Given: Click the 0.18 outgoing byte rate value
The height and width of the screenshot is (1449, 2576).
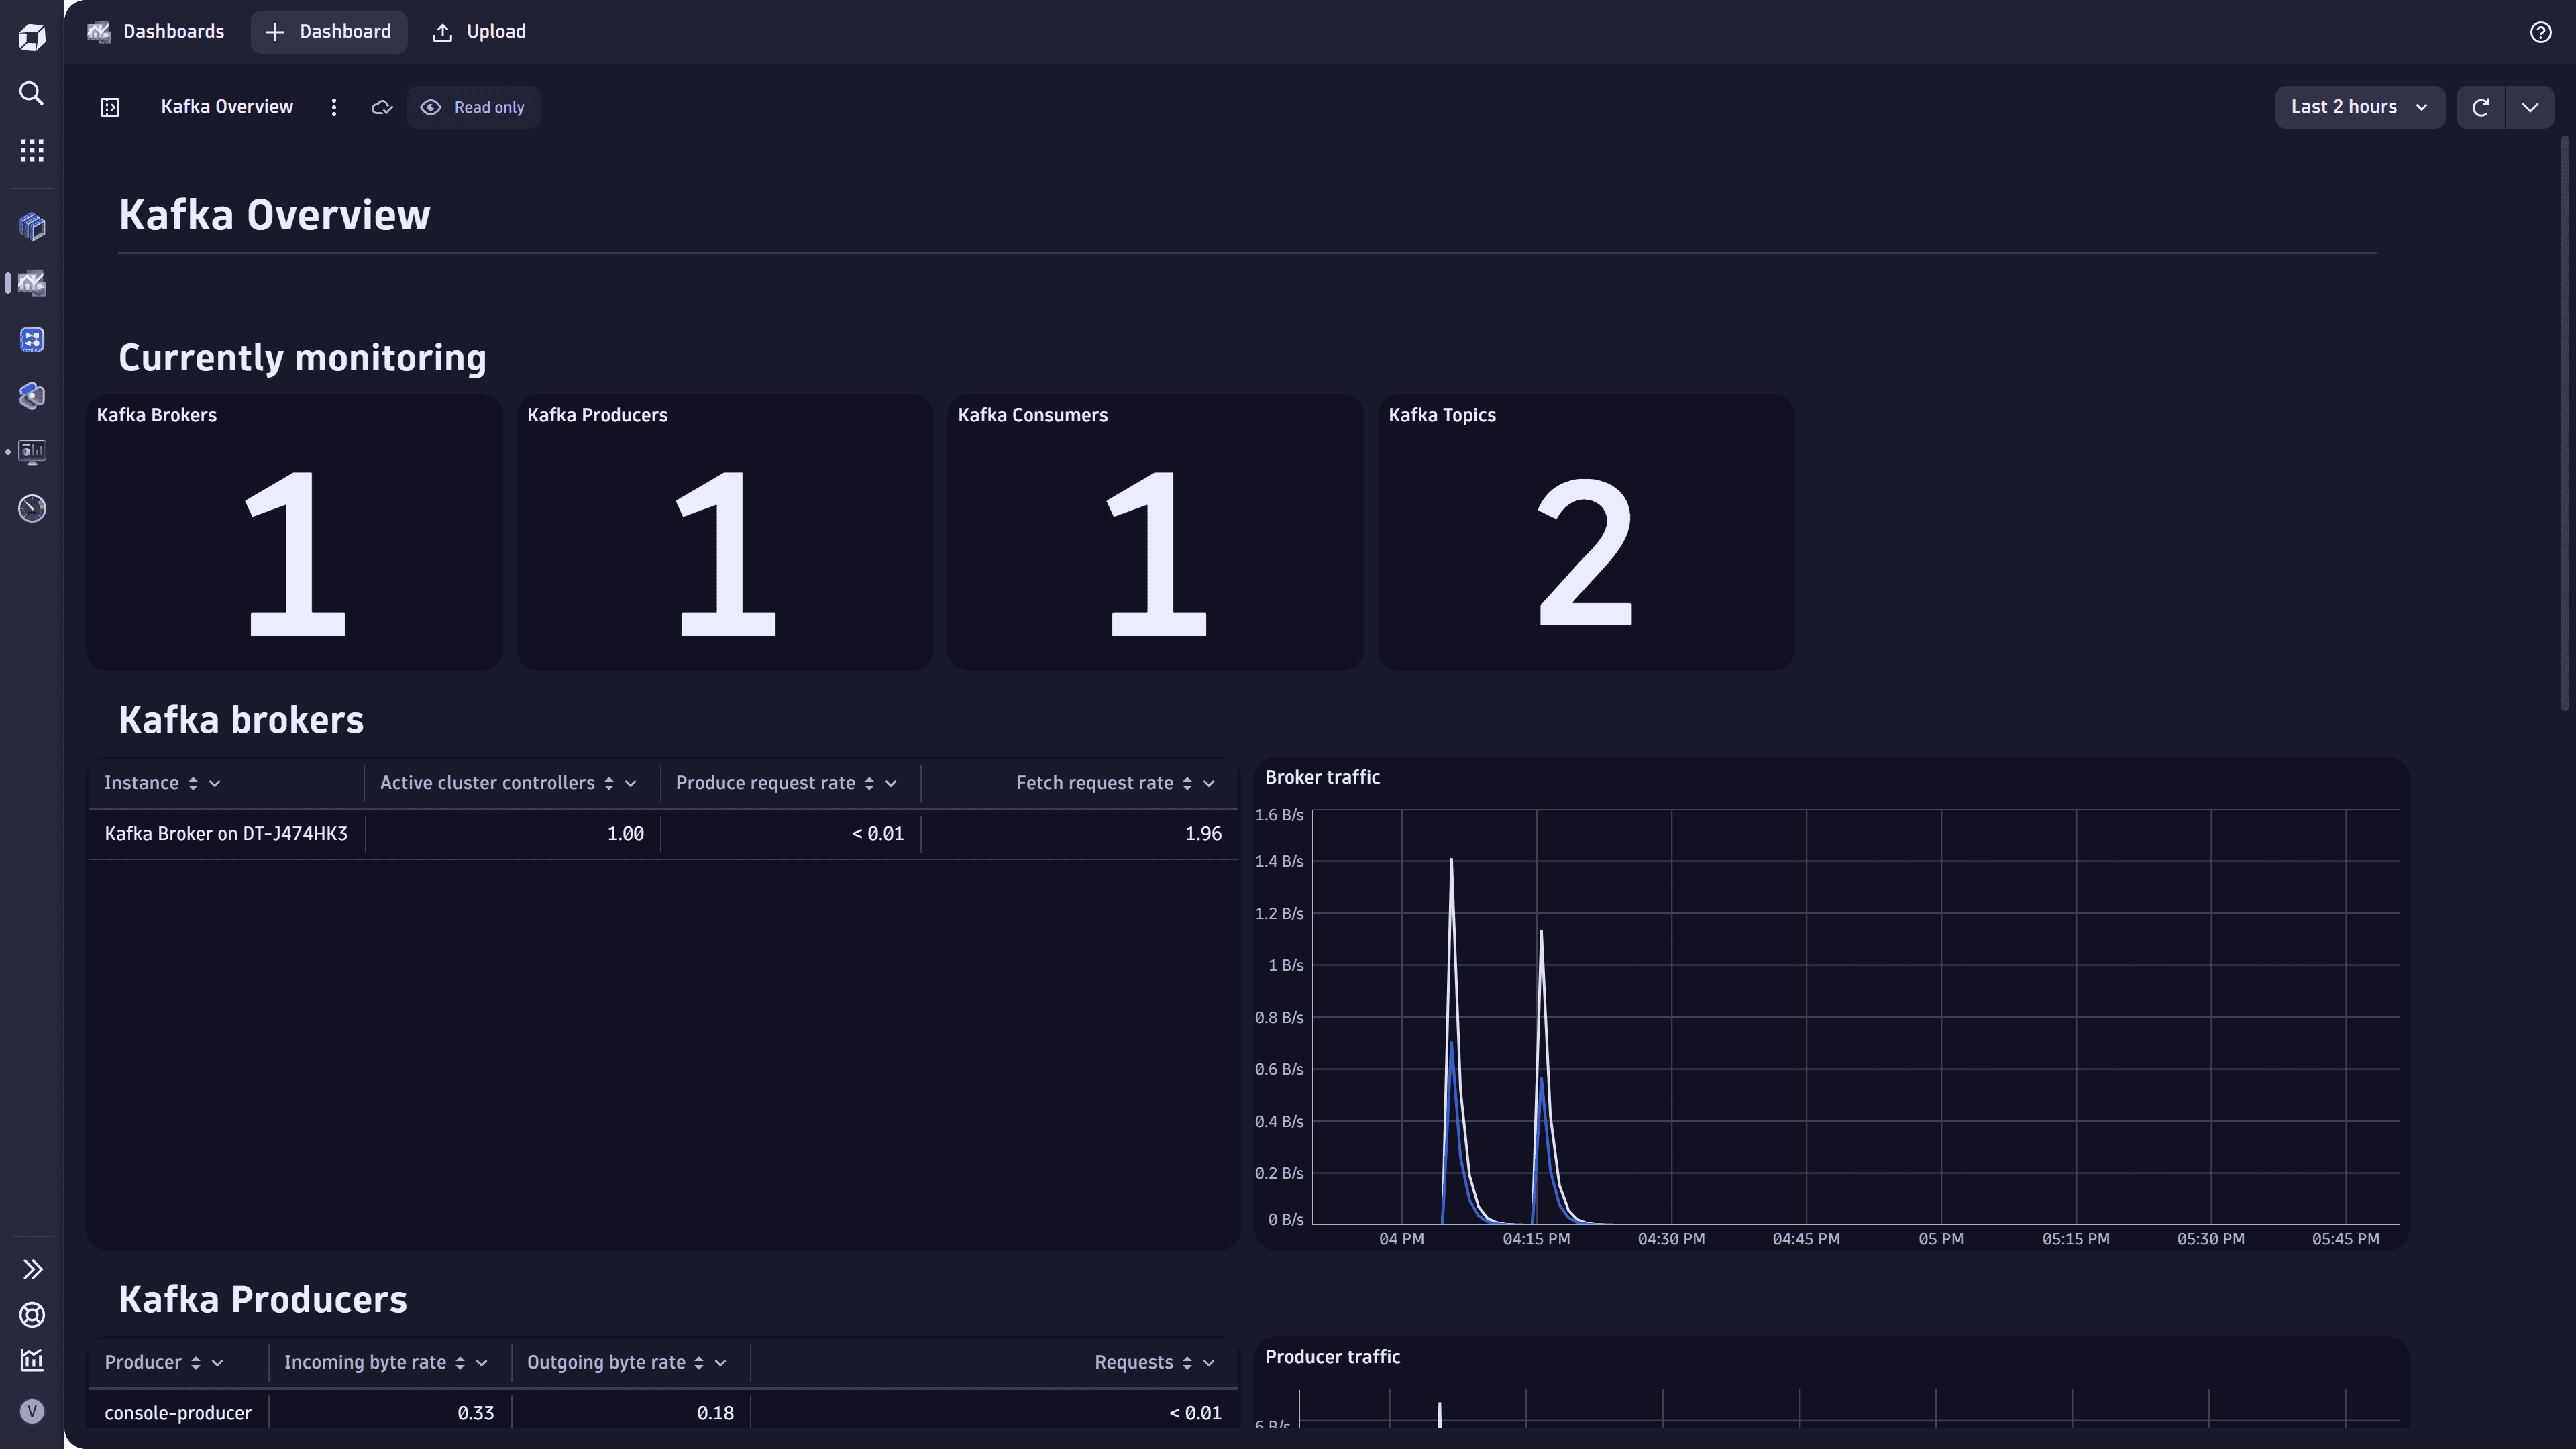Looking at the screenshot, I should pos(715,1413).
